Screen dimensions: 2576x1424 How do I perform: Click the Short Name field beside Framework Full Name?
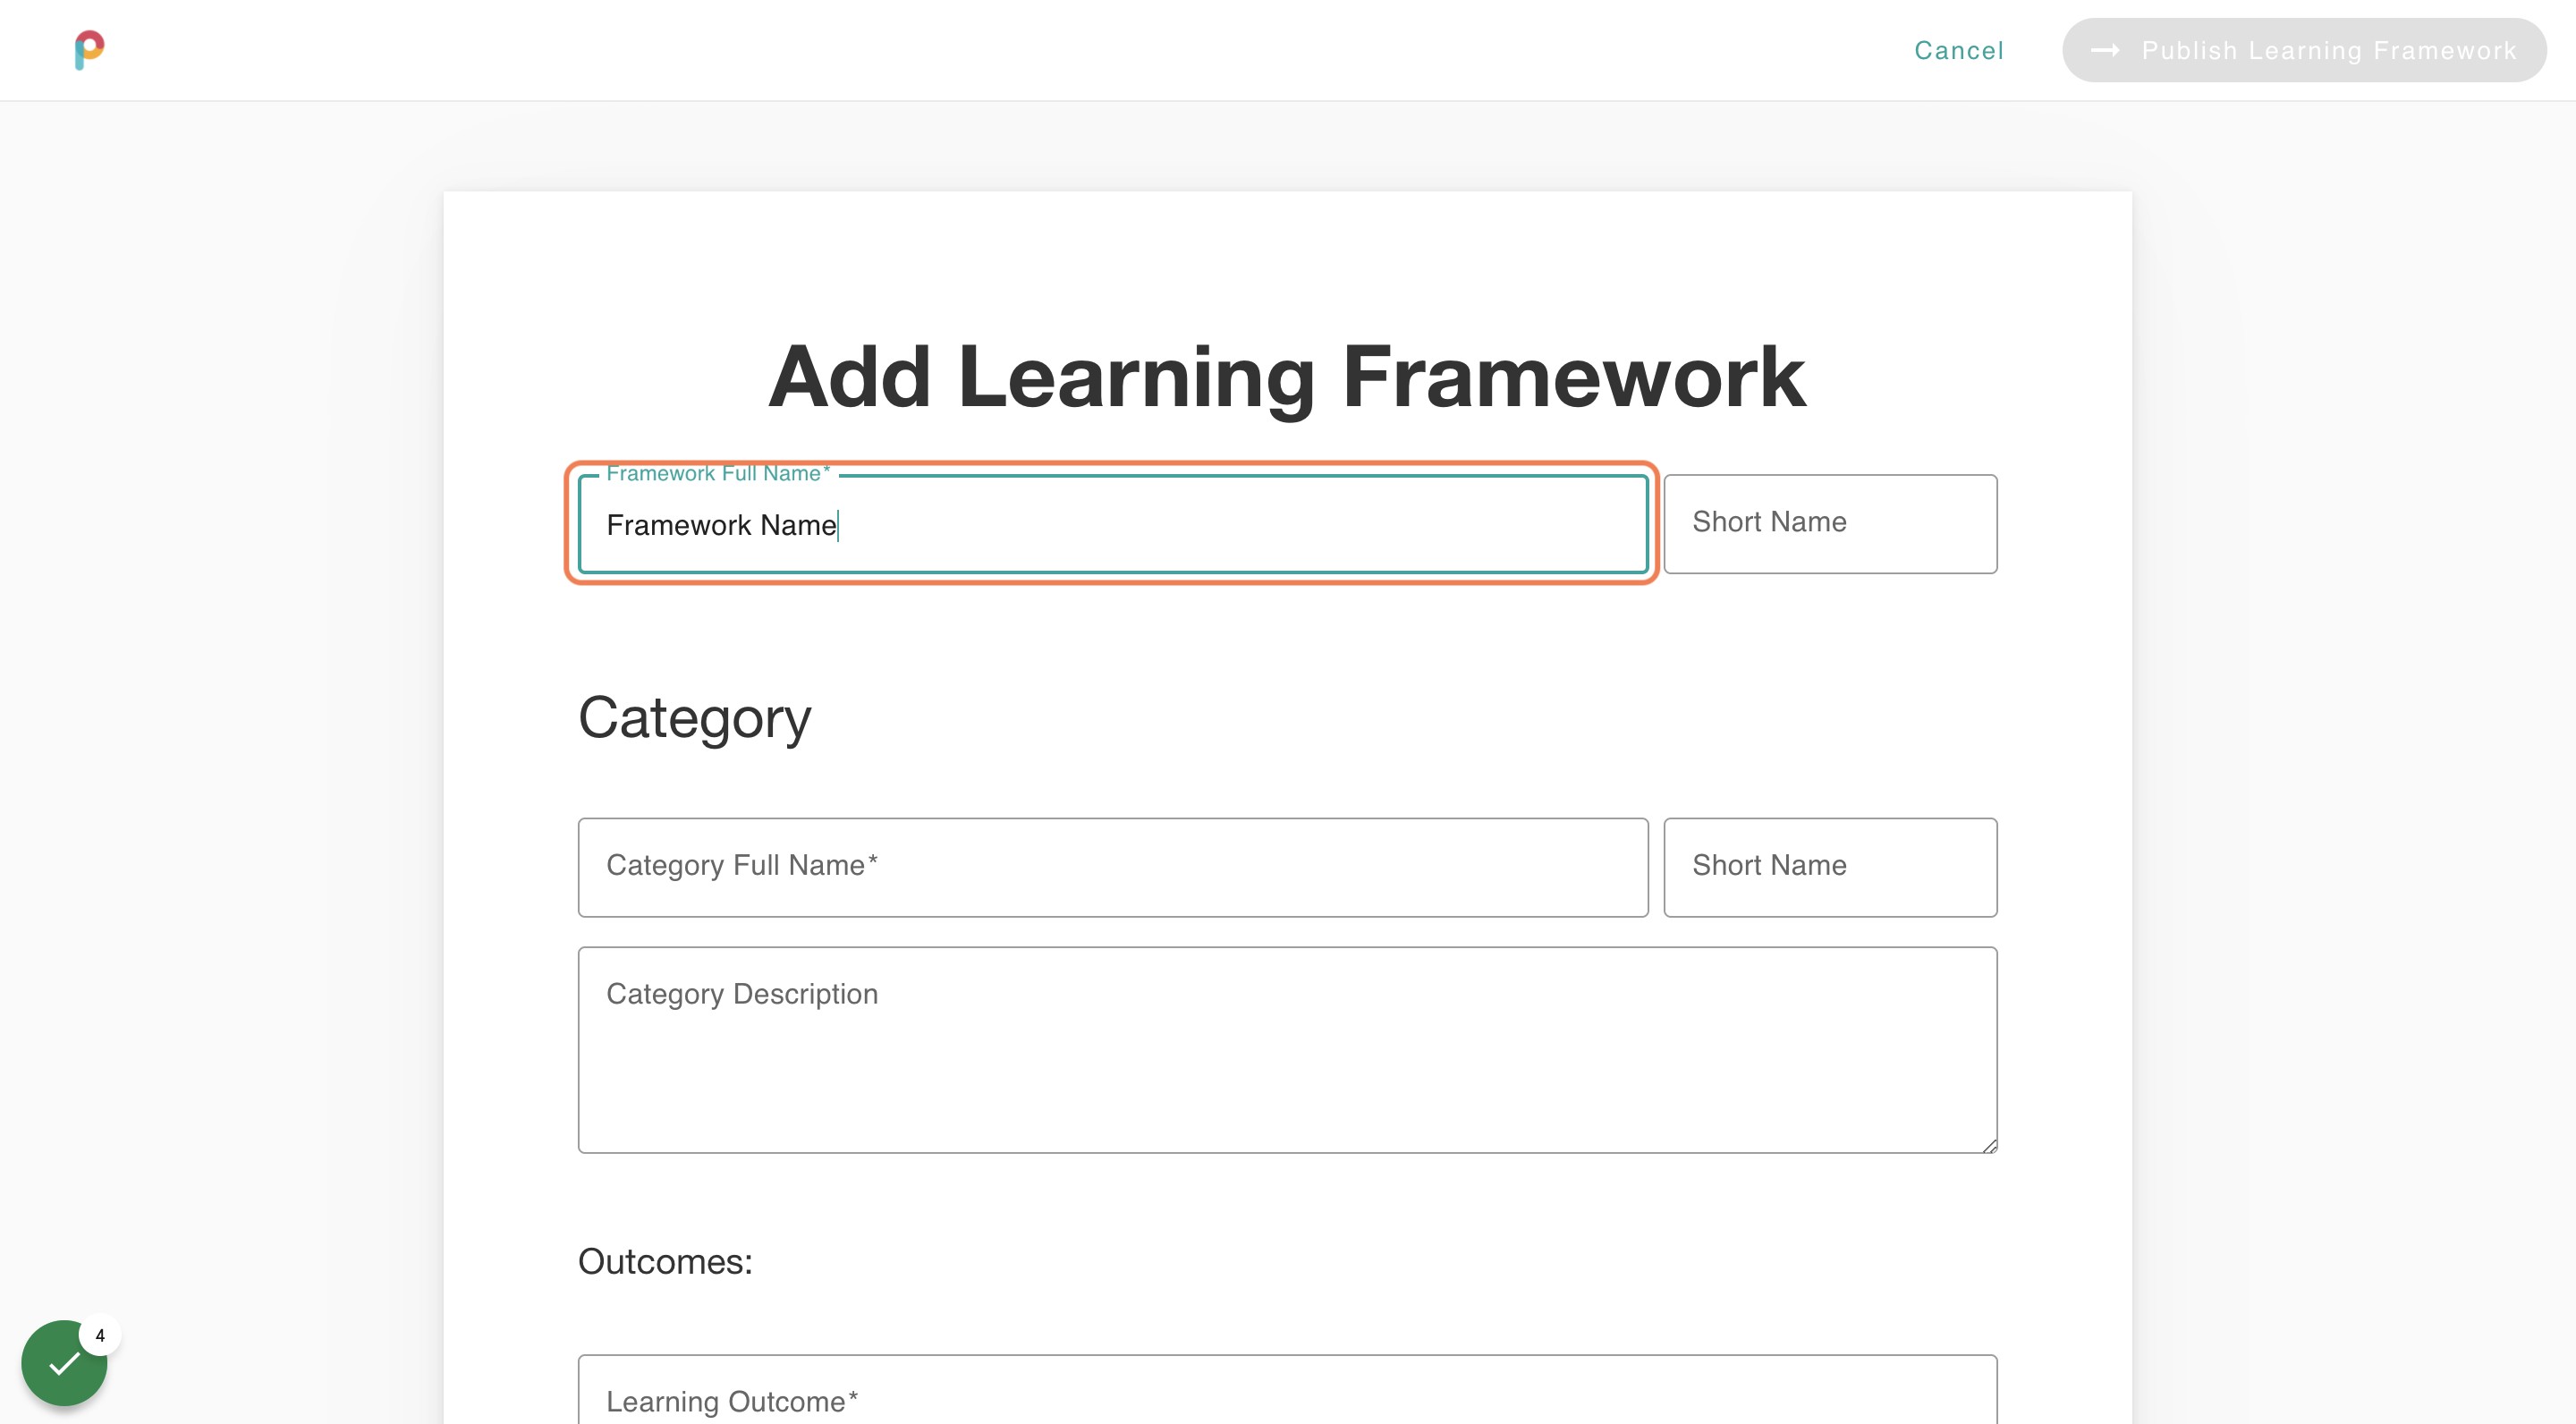[1830, 523]
